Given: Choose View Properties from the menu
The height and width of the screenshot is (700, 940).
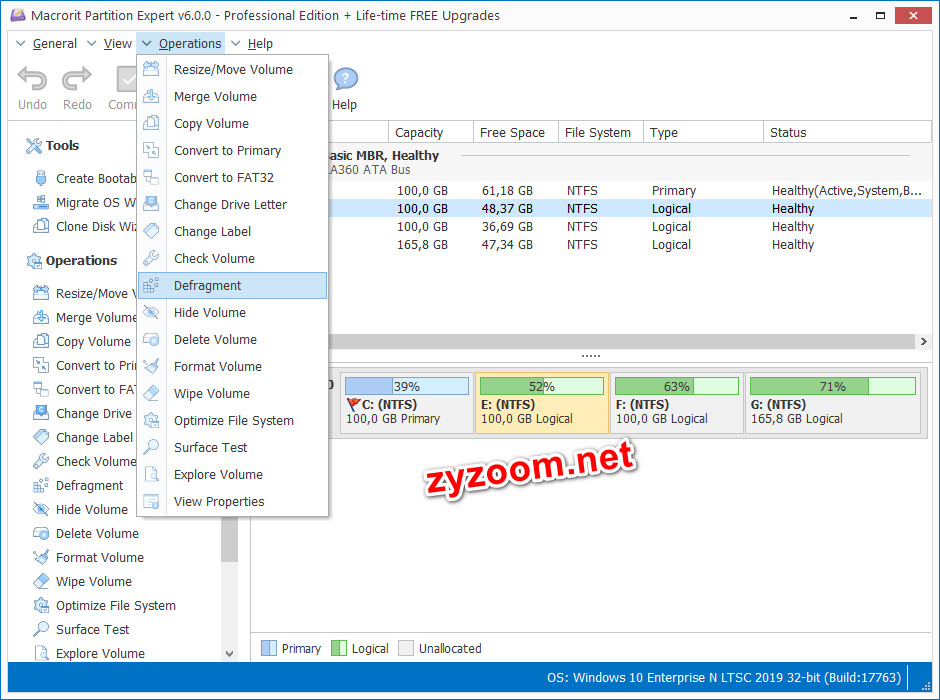Looking at the screenshot, I should [x=233, y=501].
